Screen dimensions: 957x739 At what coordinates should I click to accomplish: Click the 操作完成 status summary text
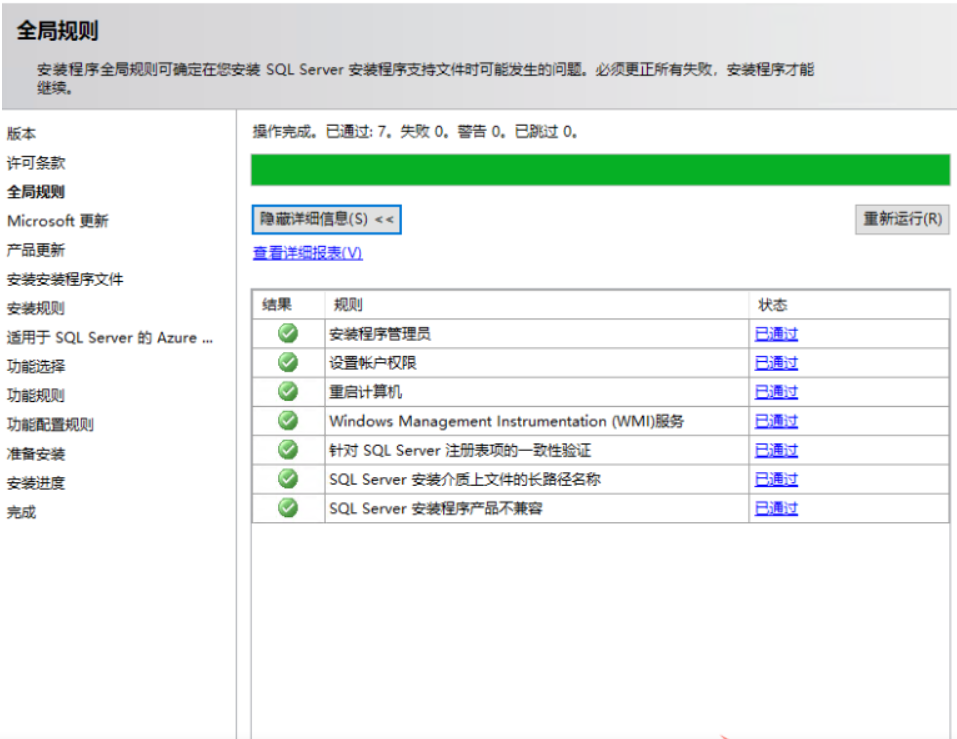415,131
